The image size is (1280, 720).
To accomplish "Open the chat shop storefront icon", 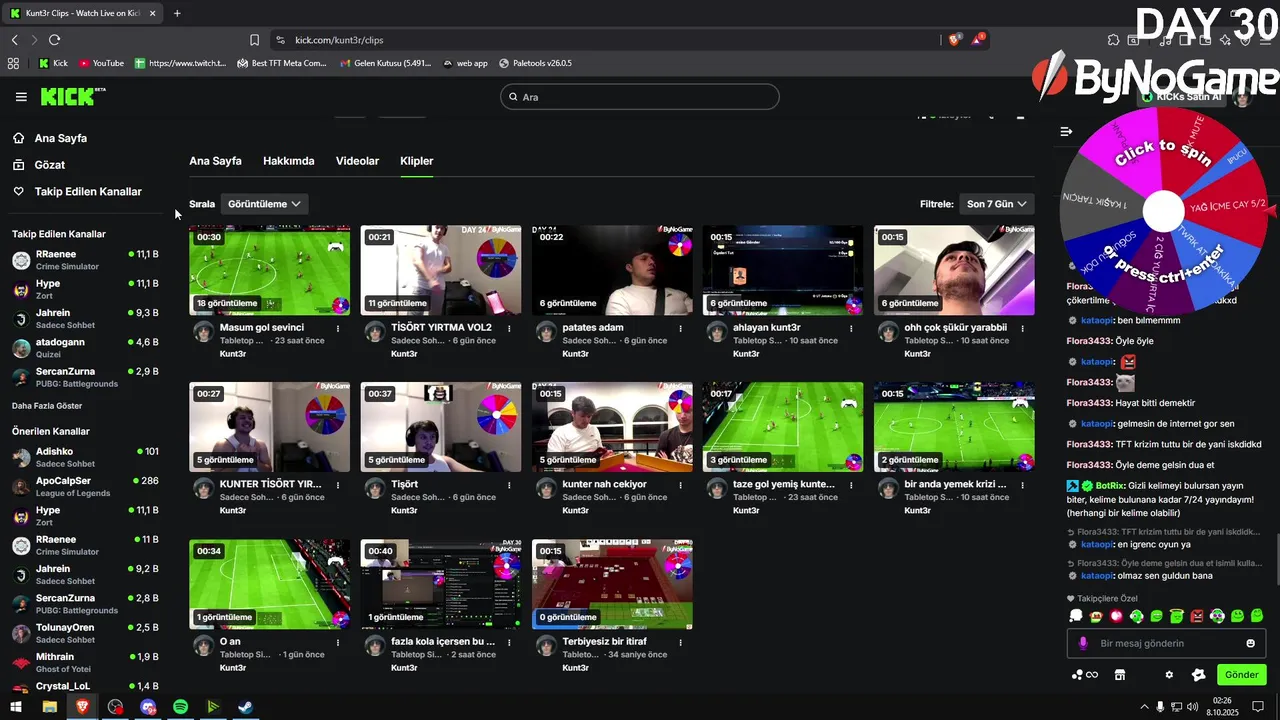I will [x=1120, y=675].
